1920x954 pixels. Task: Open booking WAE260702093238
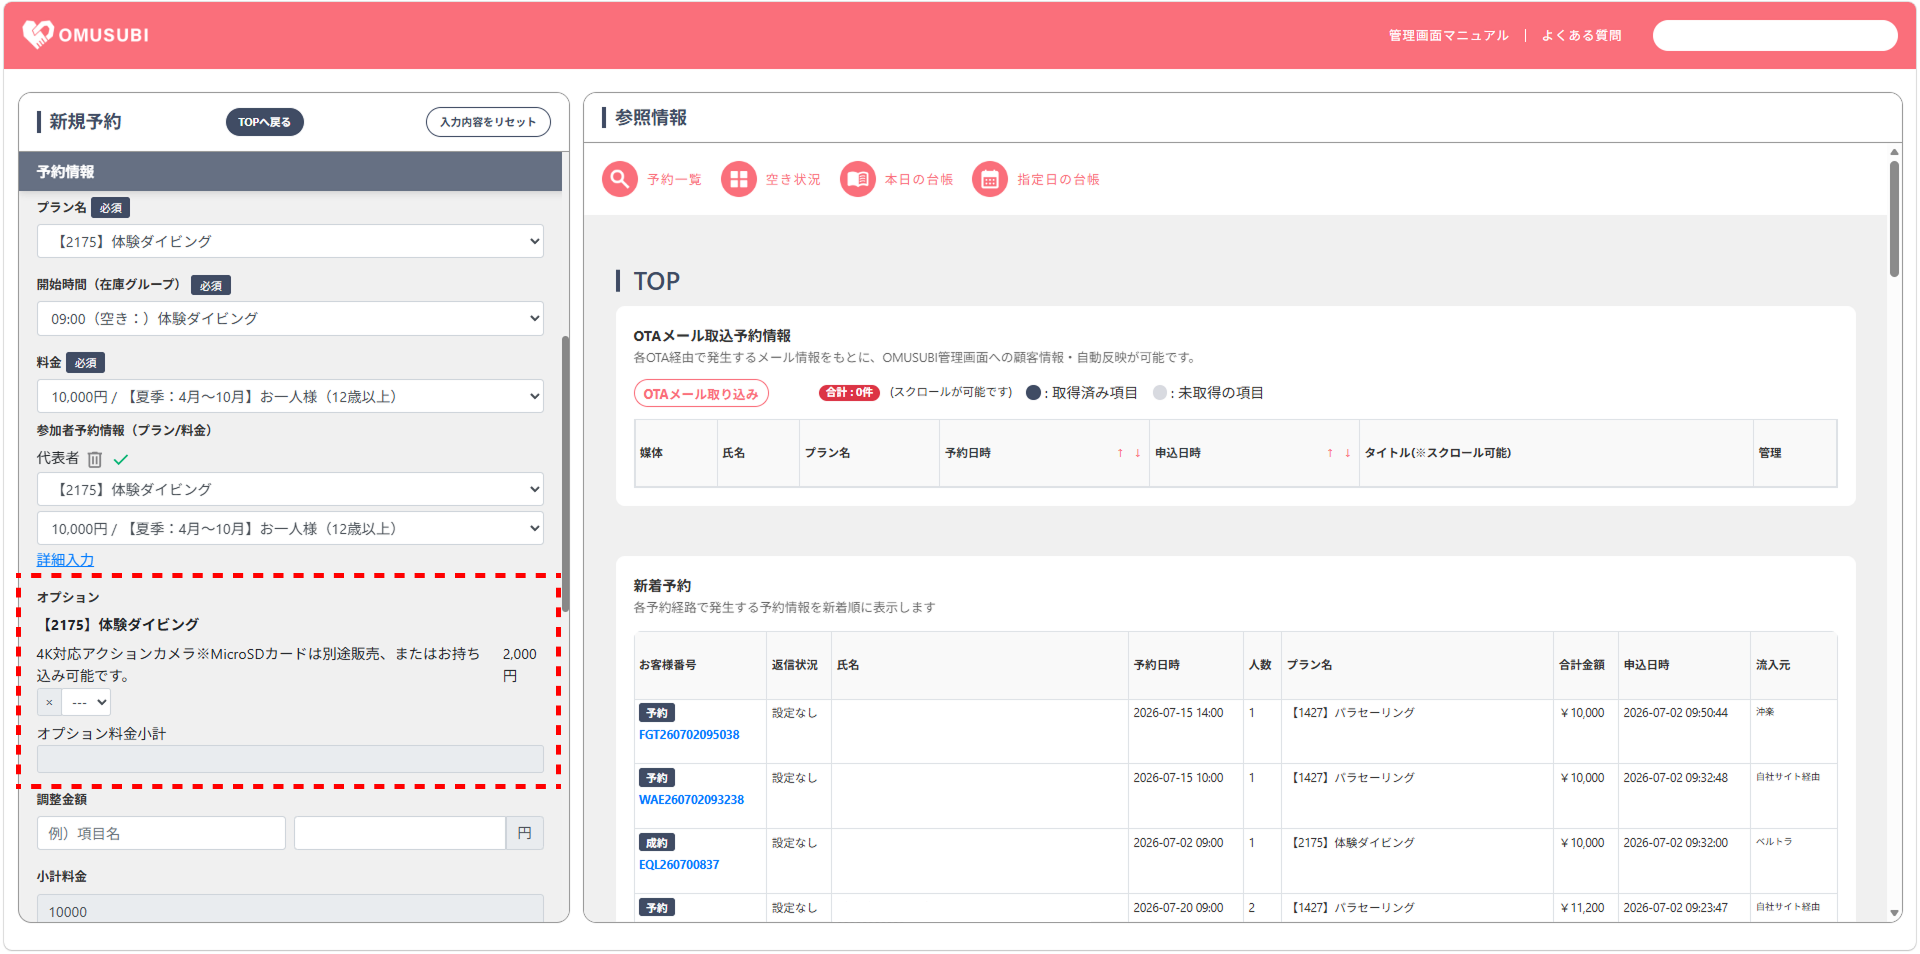click(x=691, y=800)
